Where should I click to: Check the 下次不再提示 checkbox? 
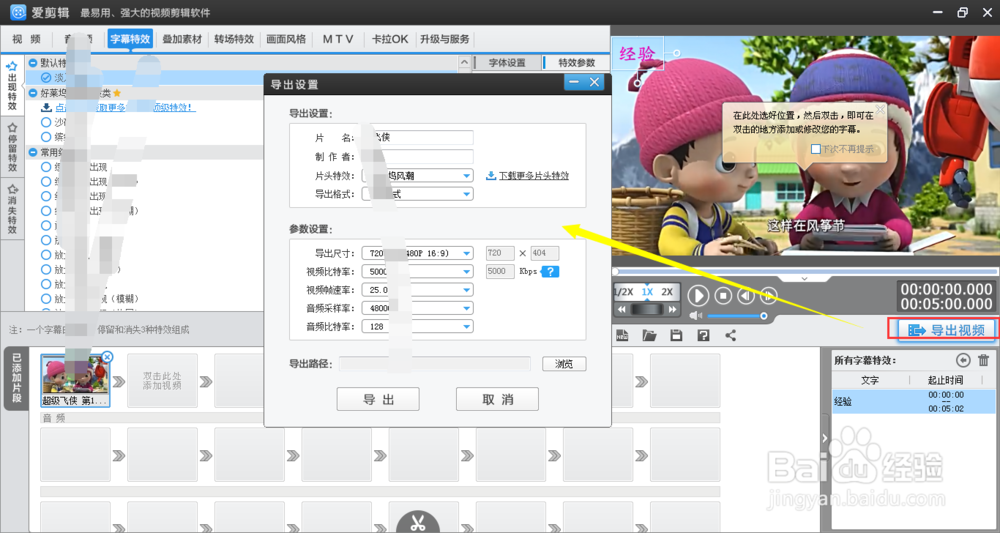click(816, 149)
